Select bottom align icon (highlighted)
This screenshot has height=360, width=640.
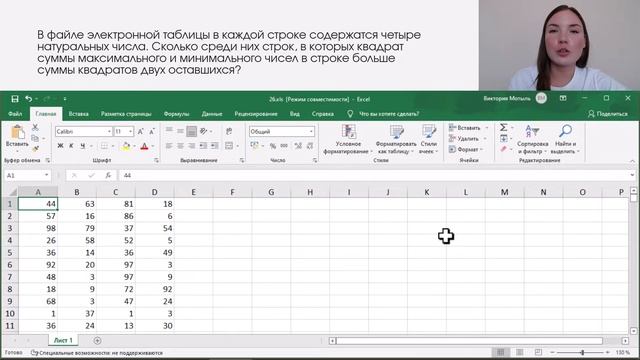point(191,131)
